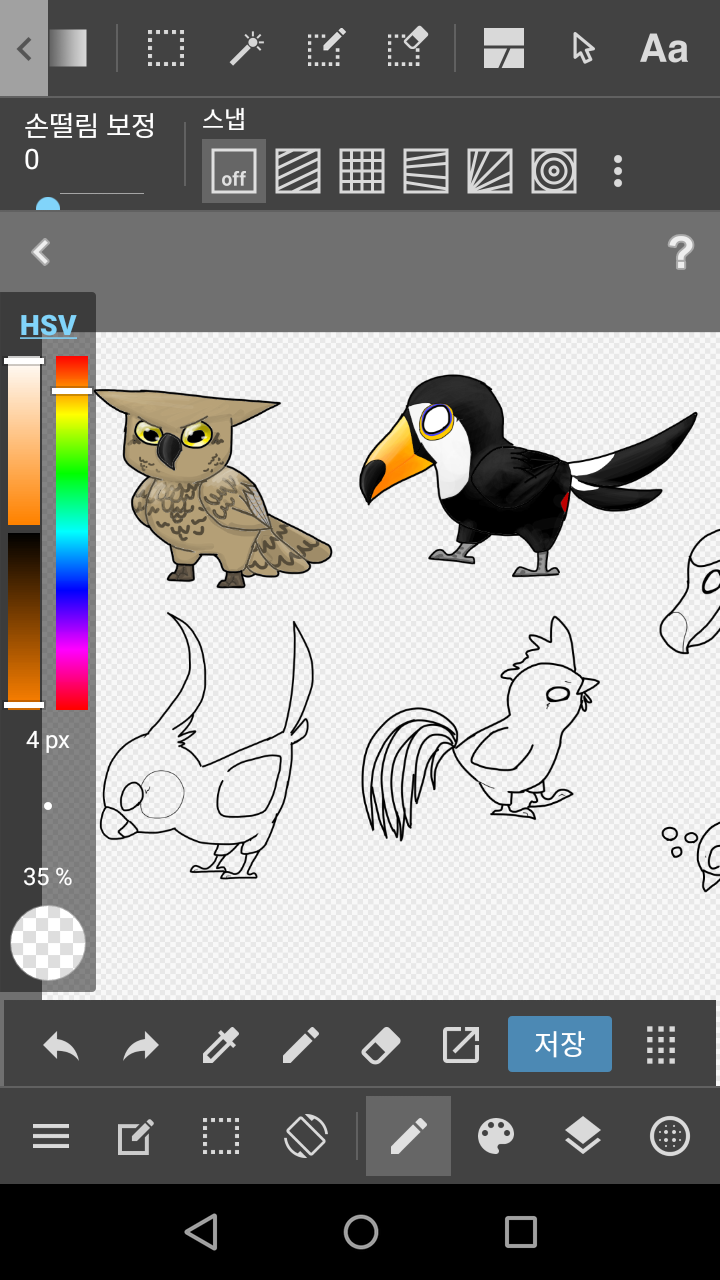Open the export/share icon
Image resolution: width=720 pixels, height=1280 pixels.
461,1045
